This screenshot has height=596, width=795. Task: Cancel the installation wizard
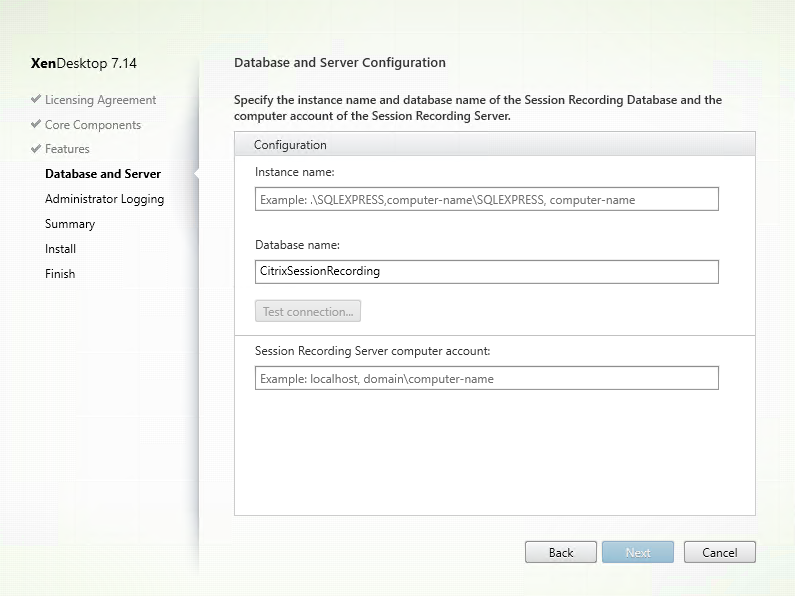click(x=719, y=552)
